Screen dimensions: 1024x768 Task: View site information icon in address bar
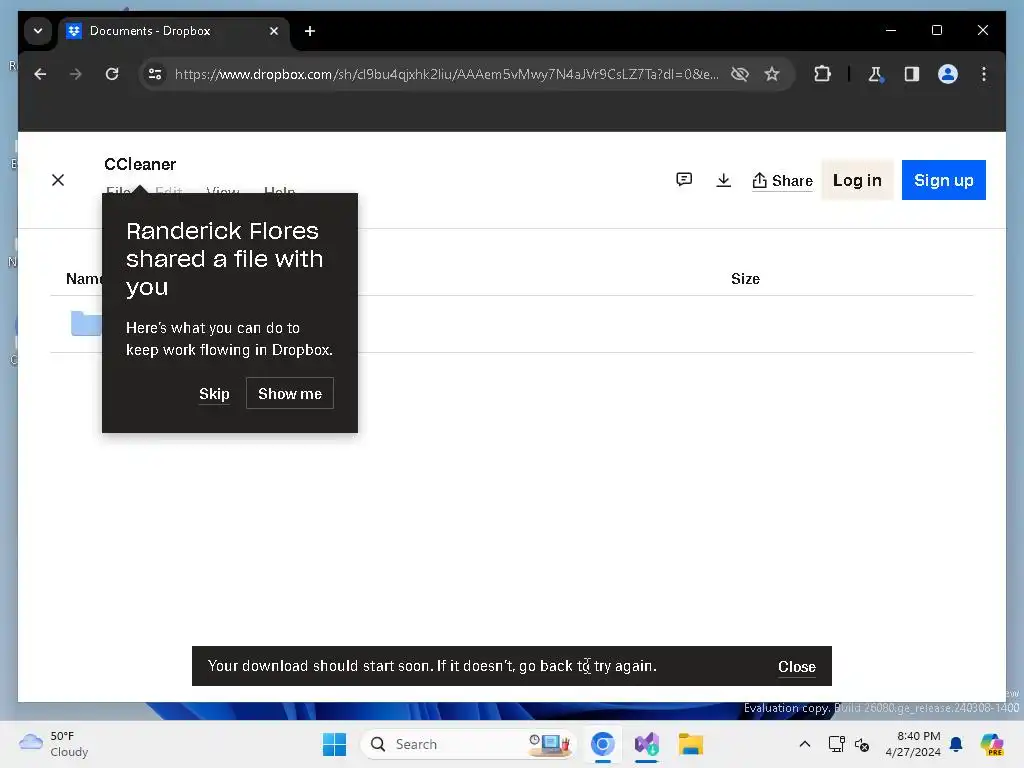(155, 74)
